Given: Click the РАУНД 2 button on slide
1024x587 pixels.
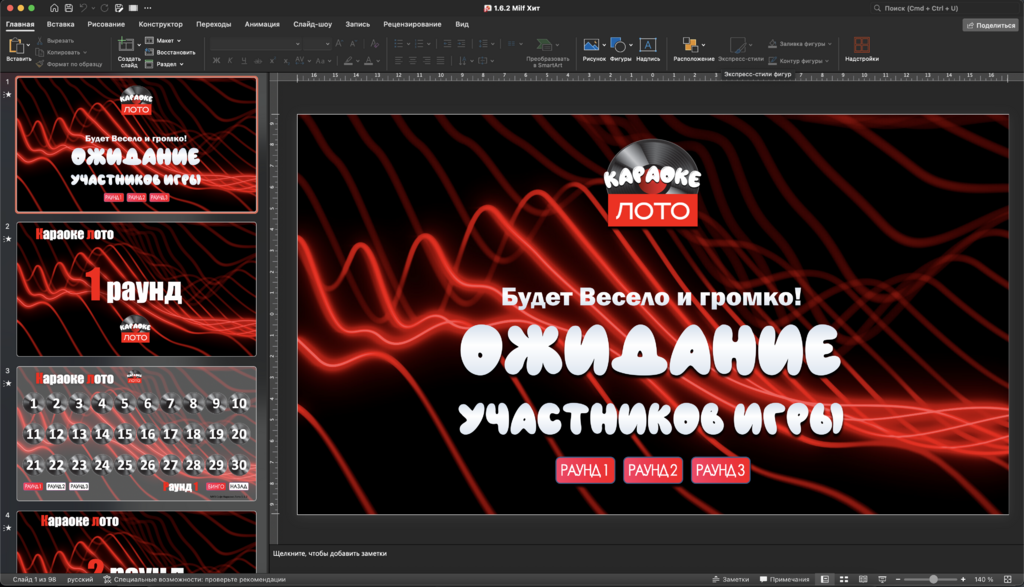Looking at the screenshot, I should [x=652, y=470].
